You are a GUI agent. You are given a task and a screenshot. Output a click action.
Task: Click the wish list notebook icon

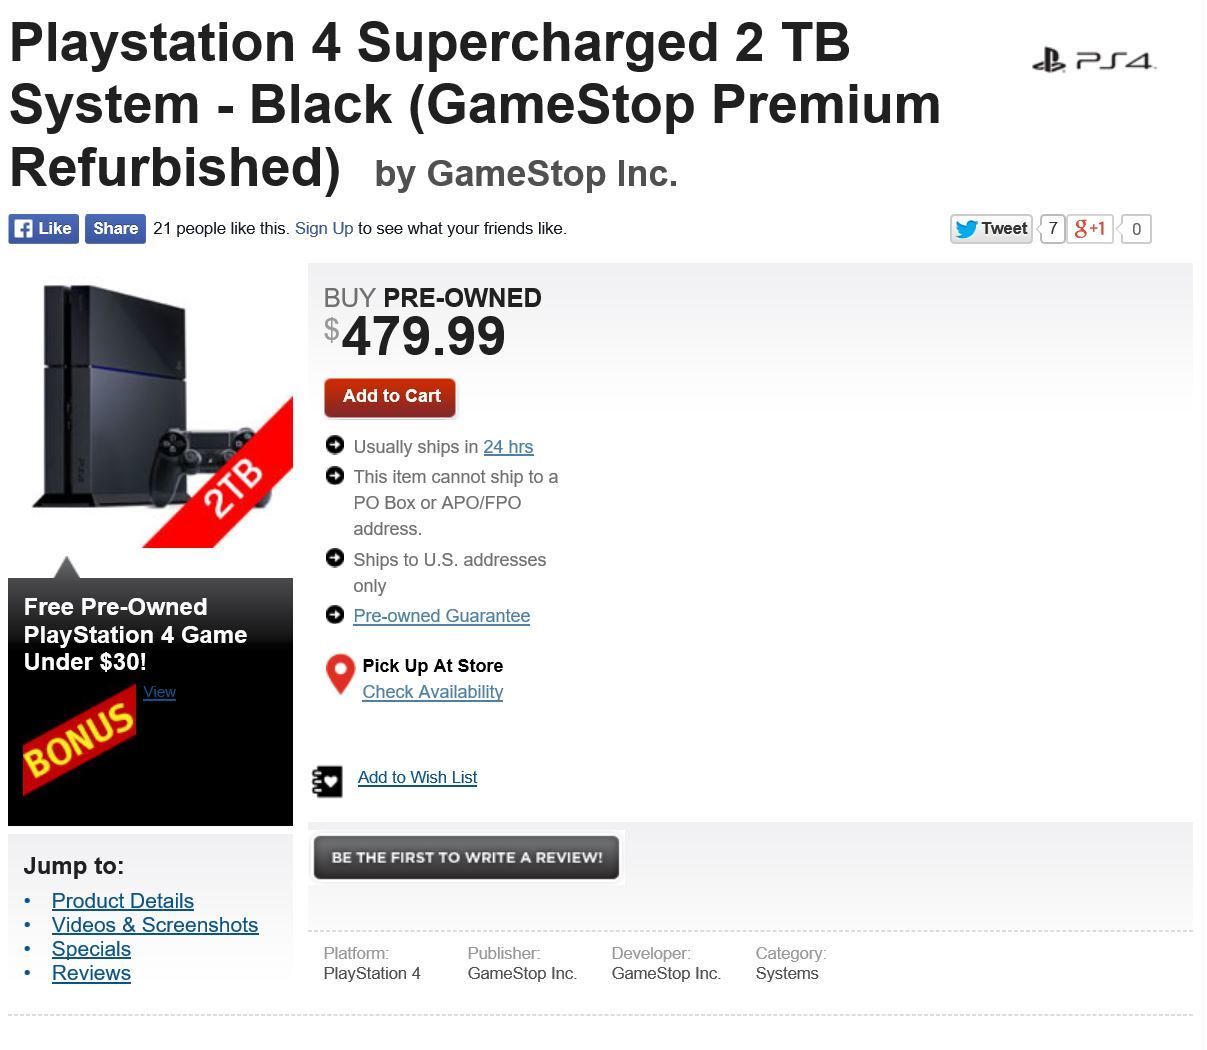(327, 780)
